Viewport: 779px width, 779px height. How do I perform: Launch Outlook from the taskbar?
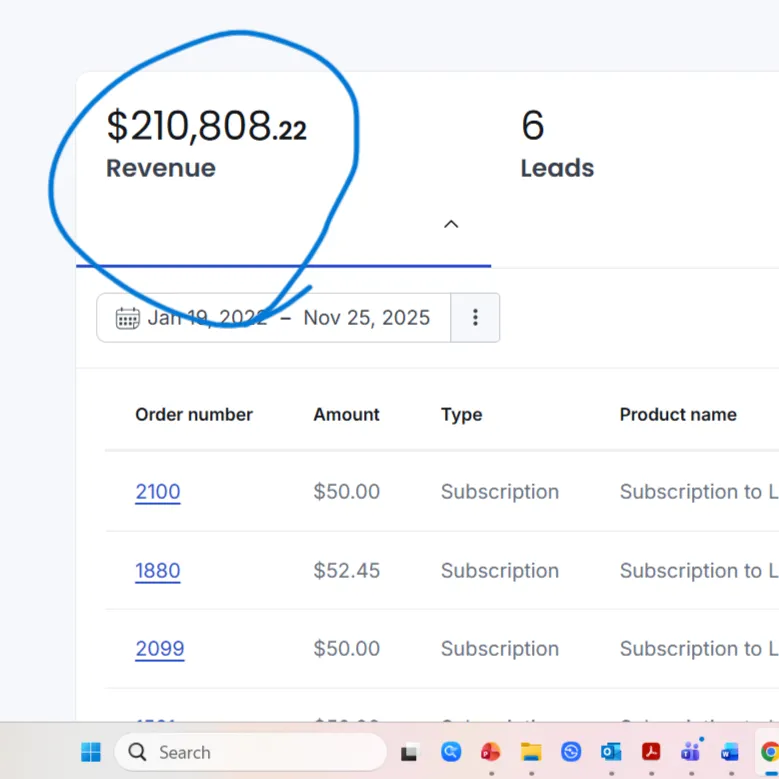tap(611, 752)
